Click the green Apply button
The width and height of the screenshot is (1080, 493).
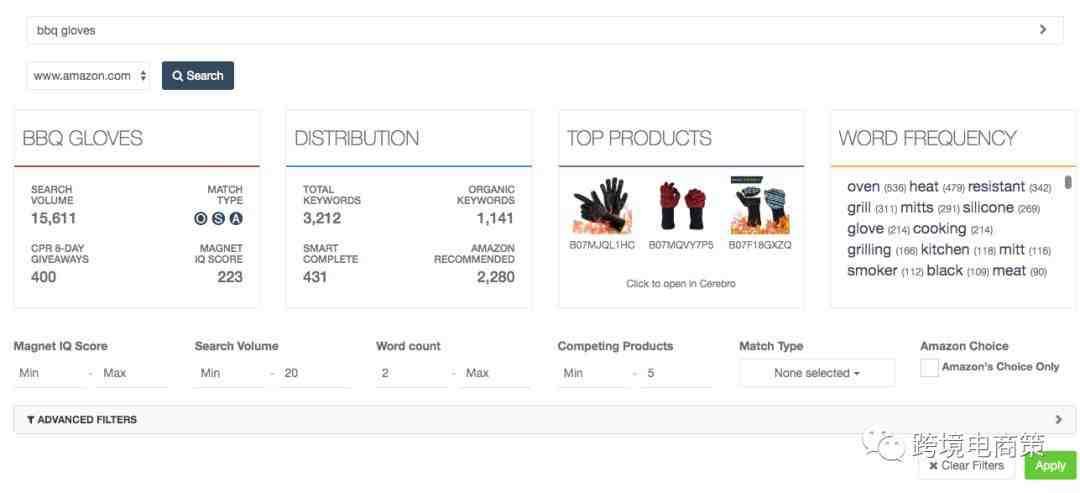(x=1050, y=465)
